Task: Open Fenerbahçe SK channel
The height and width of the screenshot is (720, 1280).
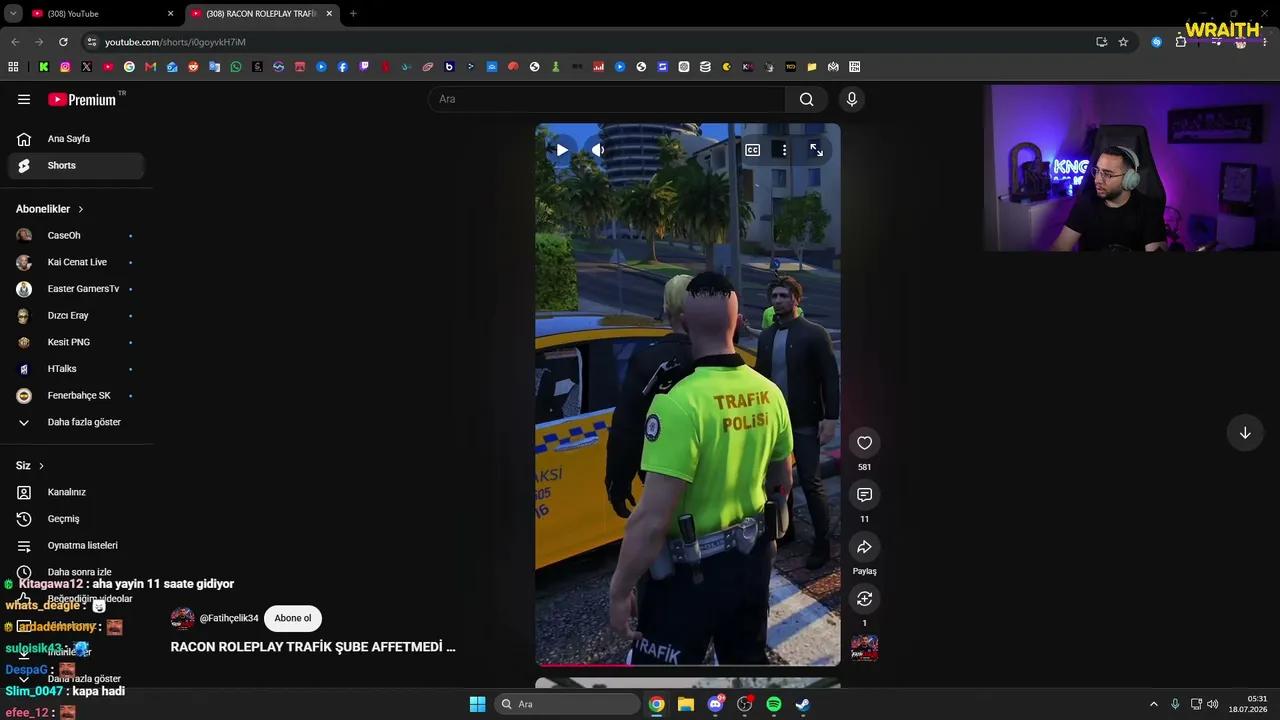Action: pos(76,396)
